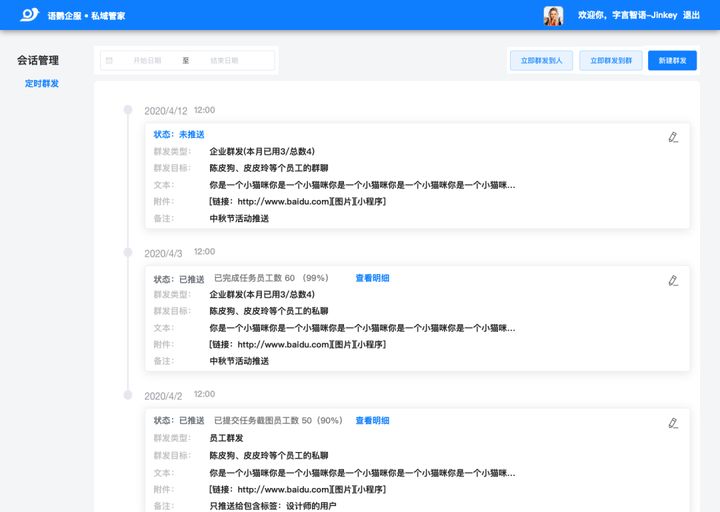This screenshot has width=720, height=512.
Task: Click the 立即群发到人 button
Action: pos(541,61)
